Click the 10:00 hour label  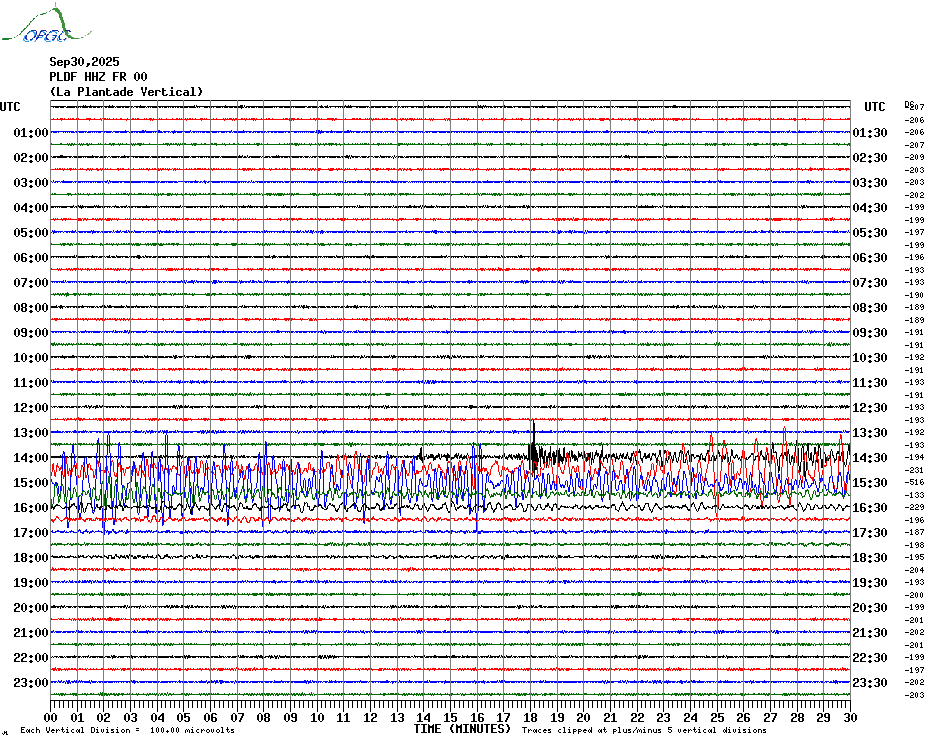[x=31, y=358]
